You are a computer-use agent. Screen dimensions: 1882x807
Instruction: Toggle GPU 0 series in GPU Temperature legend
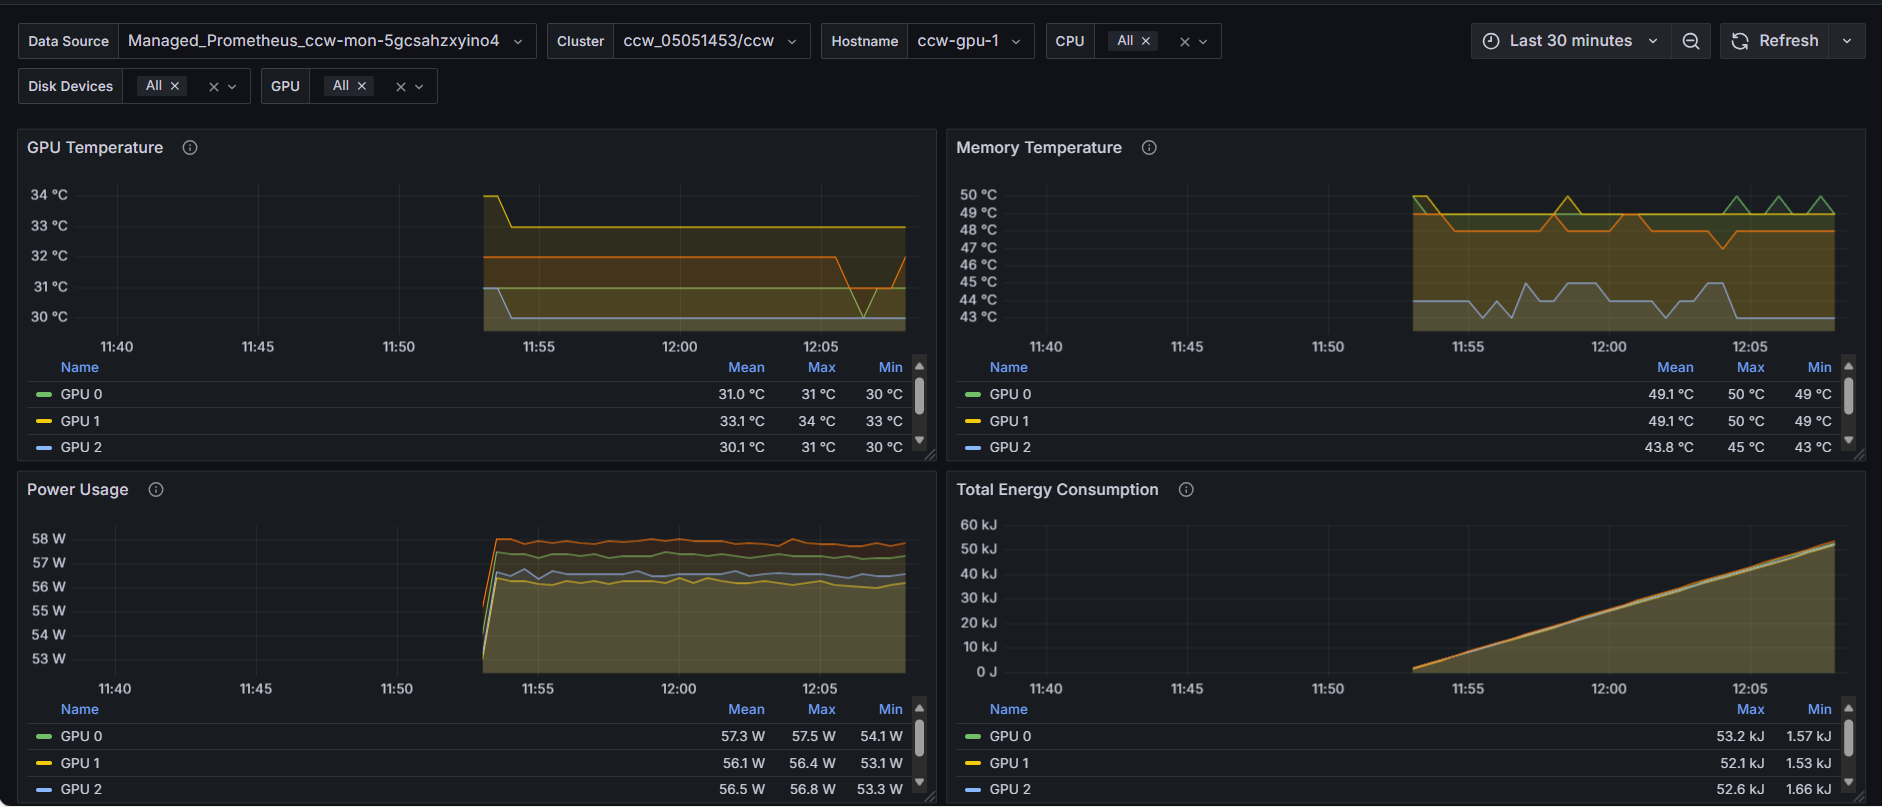click(81, 395)
